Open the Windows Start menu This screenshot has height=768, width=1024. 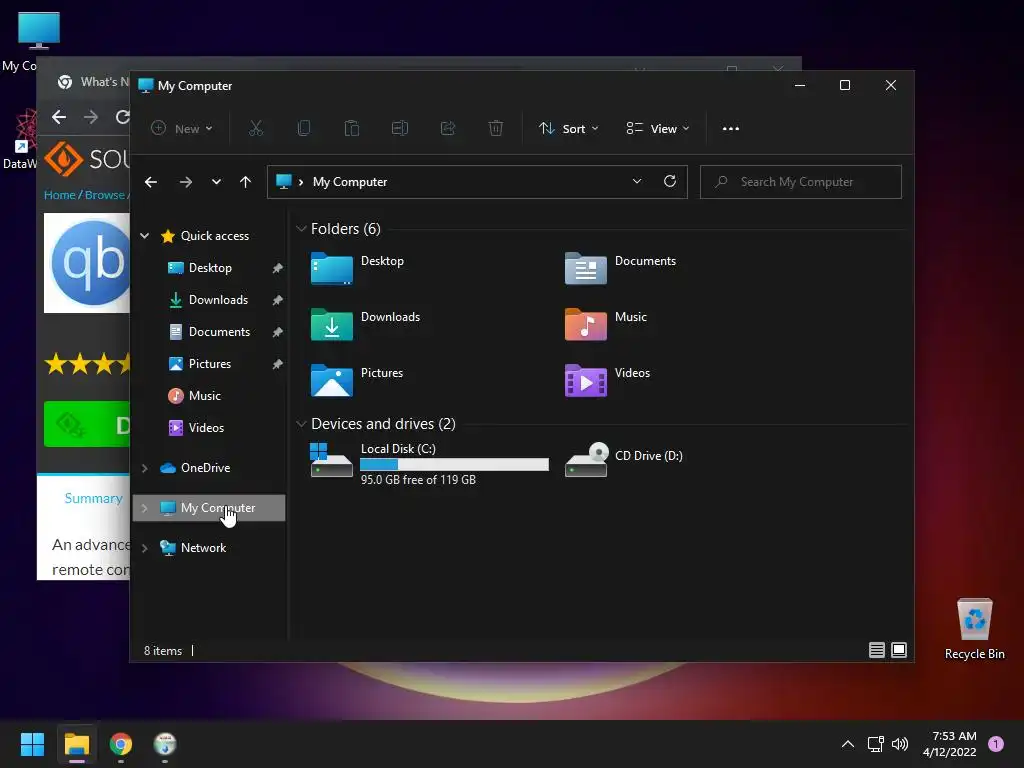(x=32, y=744)
